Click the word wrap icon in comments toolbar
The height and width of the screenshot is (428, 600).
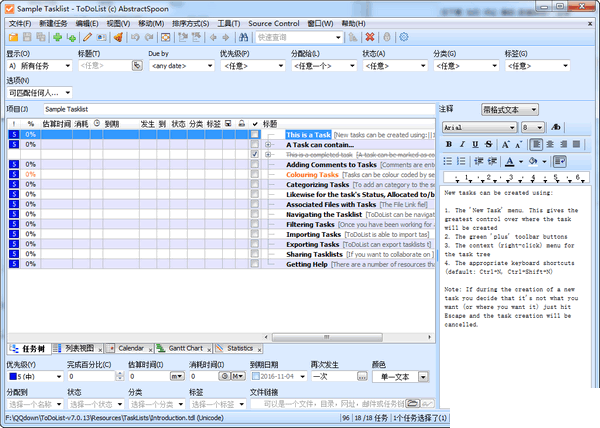pyautogui.click(x=560, y=161)
